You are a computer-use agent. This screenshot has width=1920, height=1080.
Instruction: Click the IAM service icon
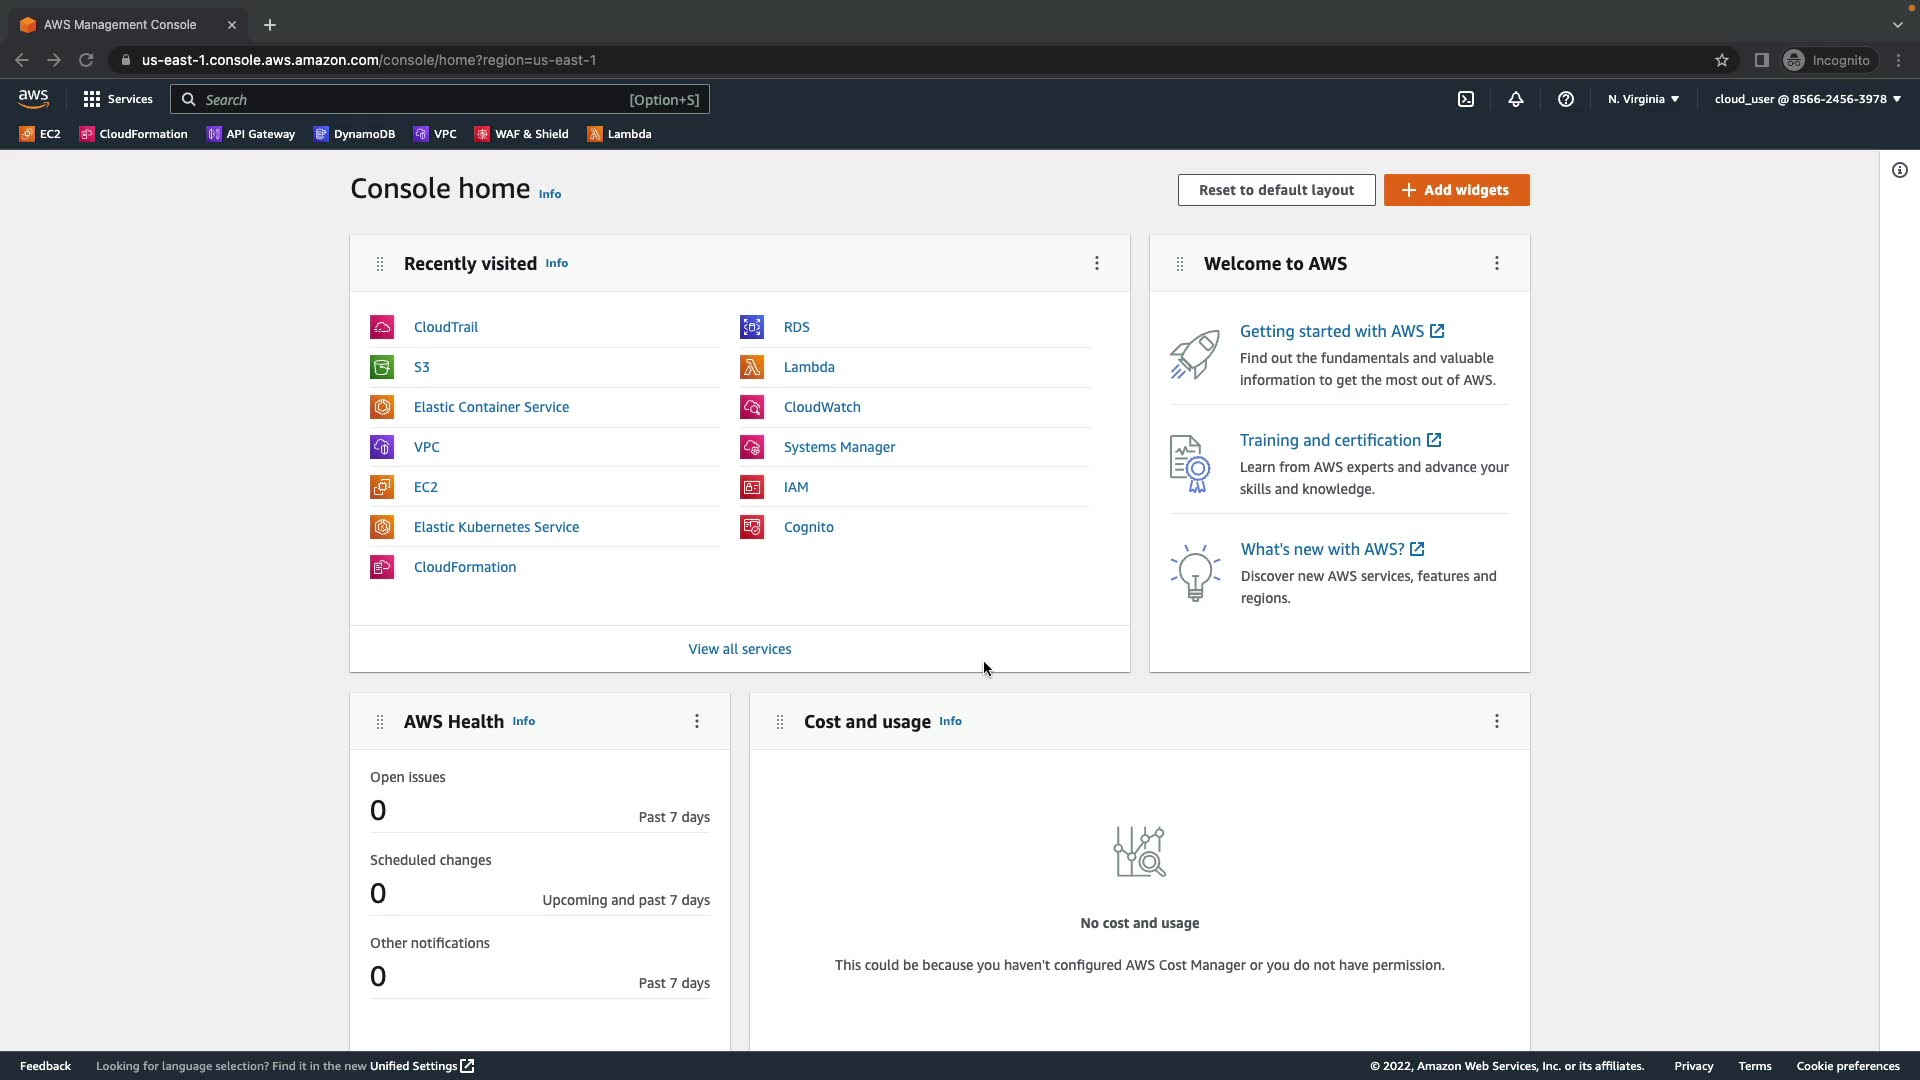752,487
